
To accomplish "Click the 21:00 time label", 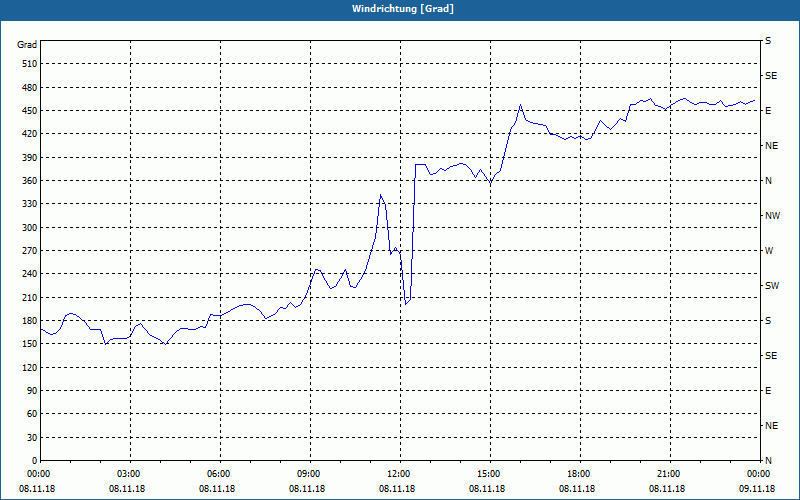I will click(670, 474).
